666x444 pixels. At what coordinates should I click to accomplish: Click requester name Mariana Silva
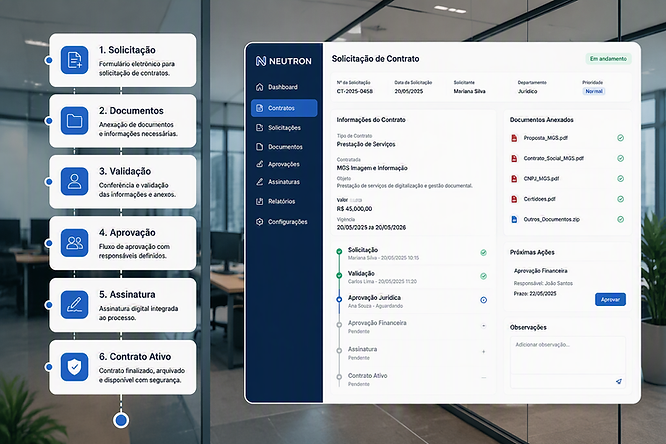tap(469, 91)
